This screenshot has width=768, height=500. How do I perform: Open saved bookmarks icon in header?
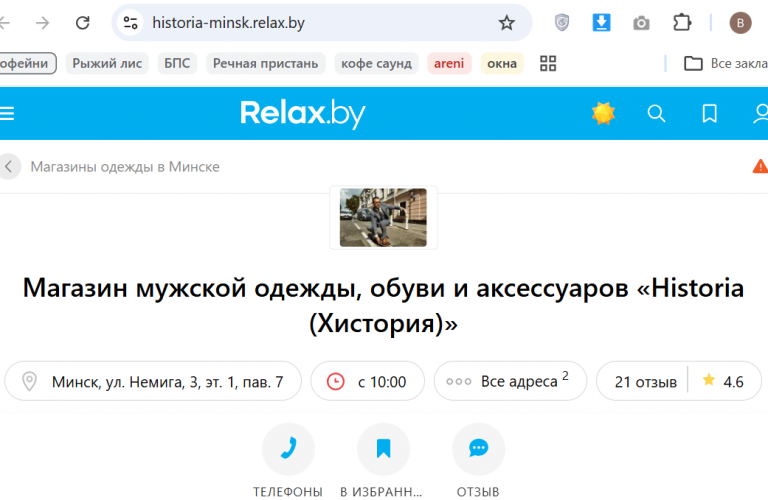click(x=709, y=114)
